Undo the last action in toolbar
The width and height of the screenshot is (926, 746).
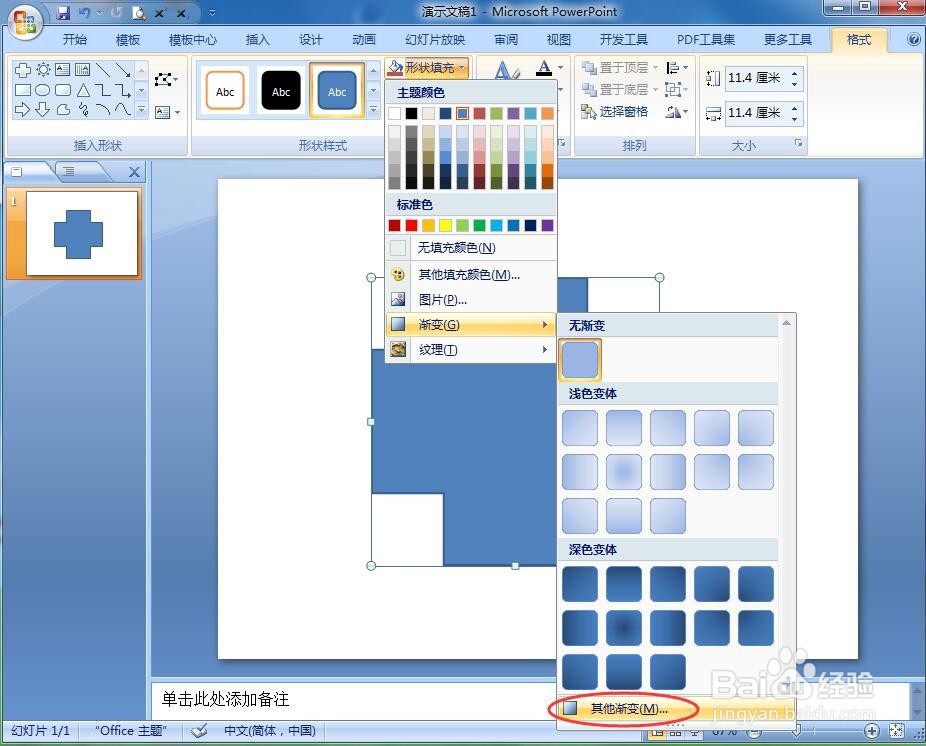point(84,12)
